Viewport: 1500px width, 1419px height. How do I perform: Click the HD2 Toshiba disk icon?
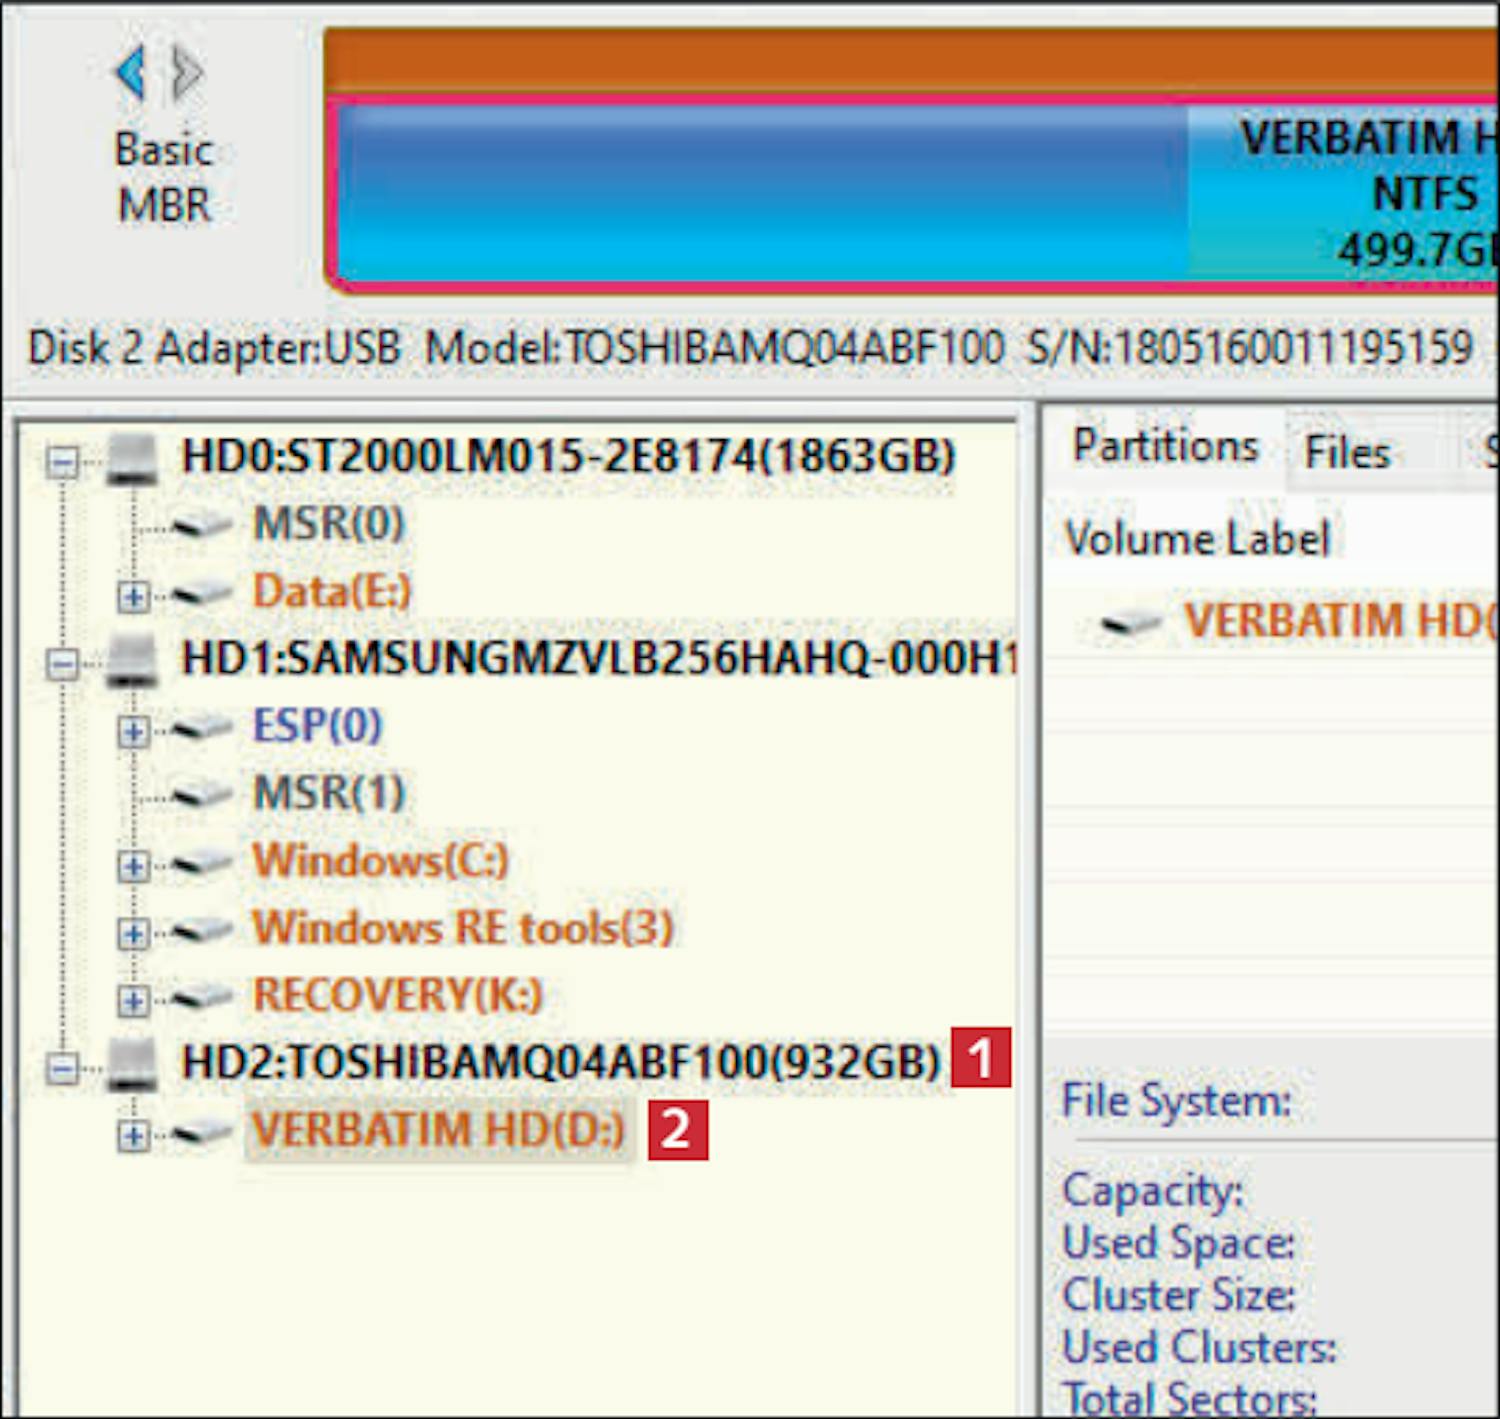pos(132,1064)
